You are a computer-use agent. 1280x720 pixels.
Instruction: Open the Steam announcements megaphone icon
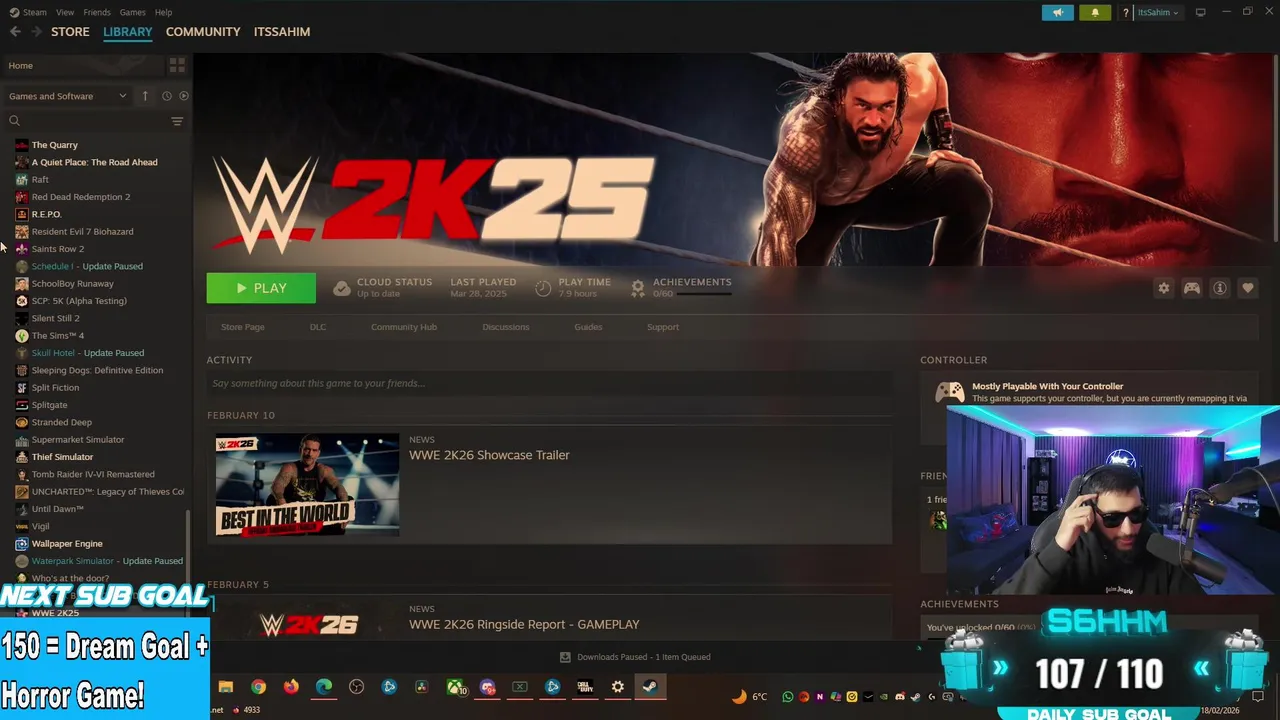tap(1057, 13)
